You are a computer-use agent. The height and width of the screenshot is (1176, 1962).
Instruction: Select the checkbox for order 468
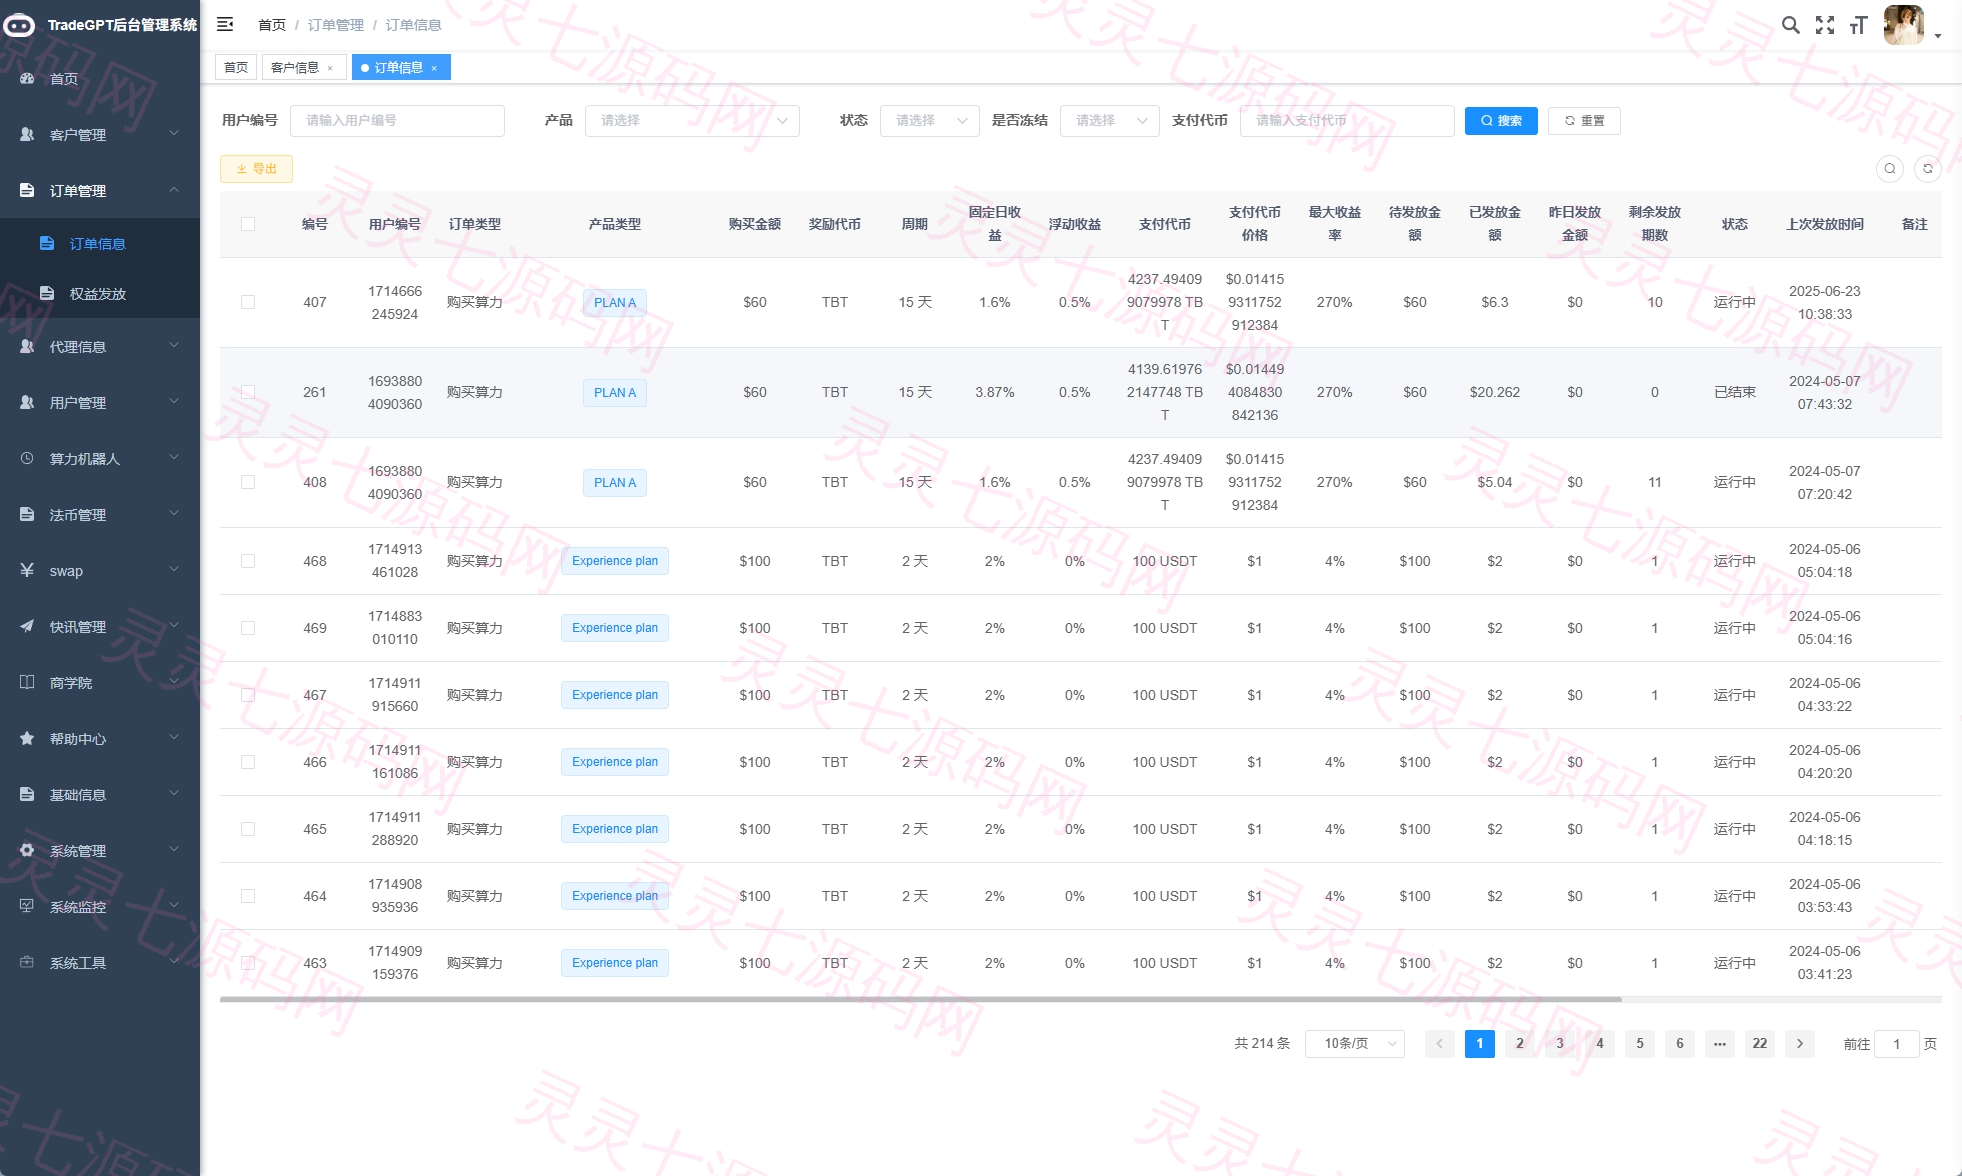[248, 561]
